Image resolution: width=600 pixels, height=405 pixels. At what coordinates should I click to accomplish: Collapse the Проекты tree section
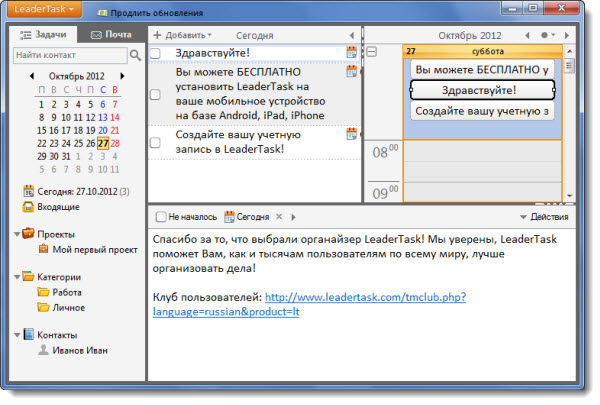point(17,234)
